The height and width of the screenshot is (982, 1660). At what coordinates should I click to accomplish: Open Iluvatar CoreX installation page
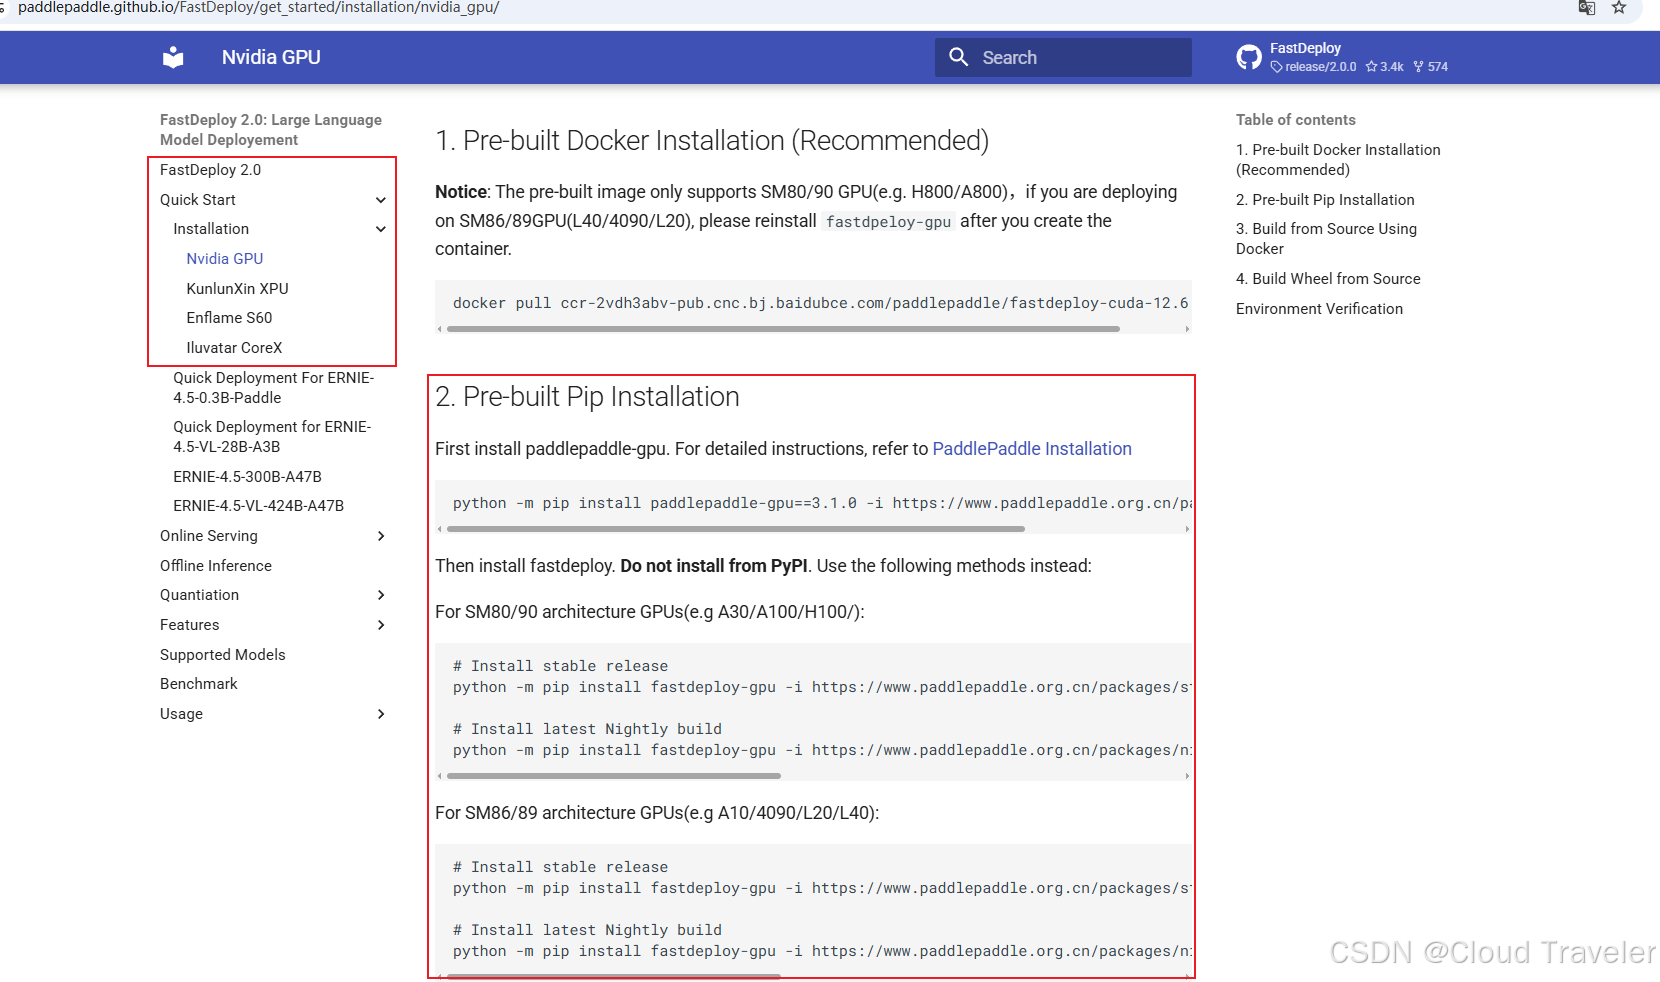[234, 348]
